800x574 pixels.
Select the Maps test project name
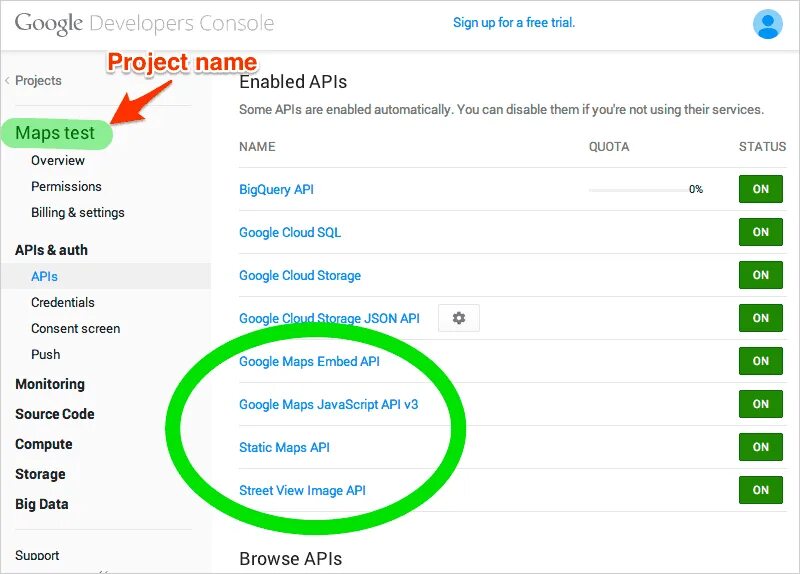(x=55, y=133)
